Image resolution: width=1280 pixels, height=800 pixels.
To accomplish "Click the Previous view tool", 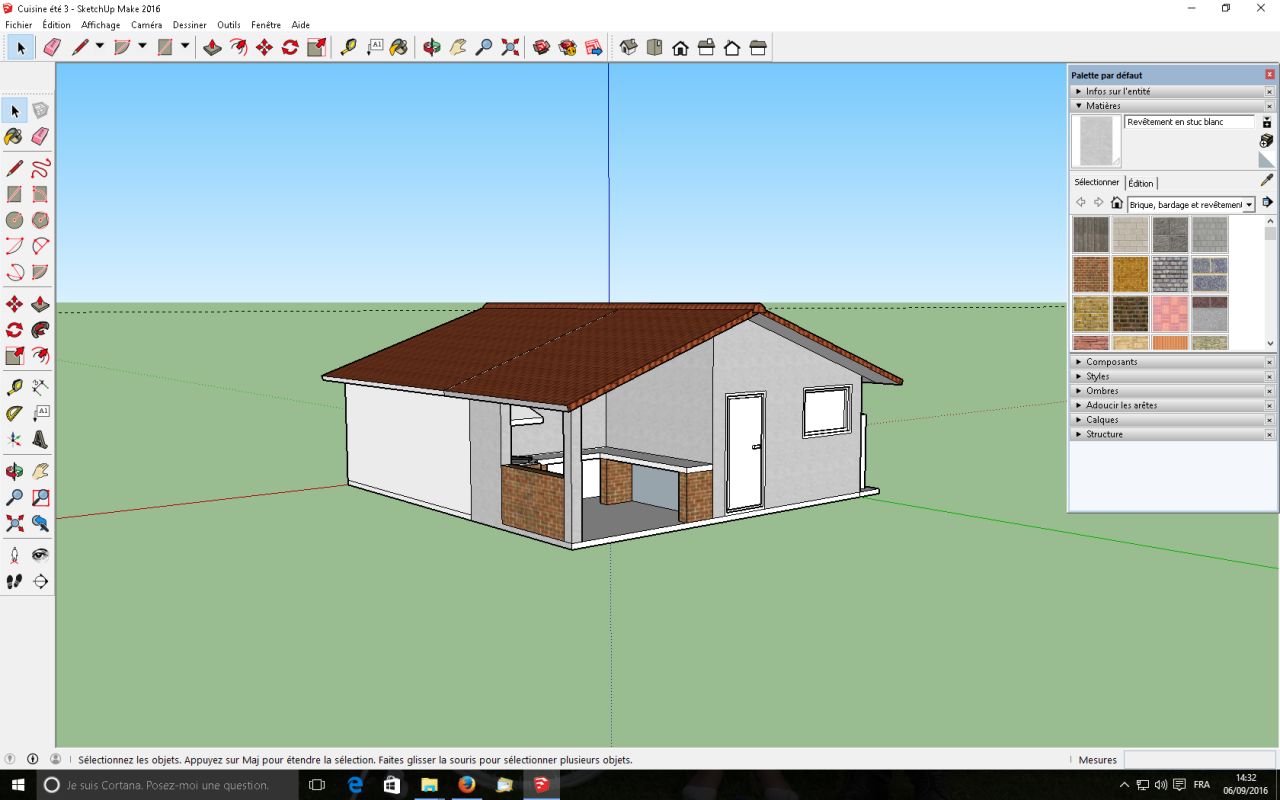I will 40,523.
